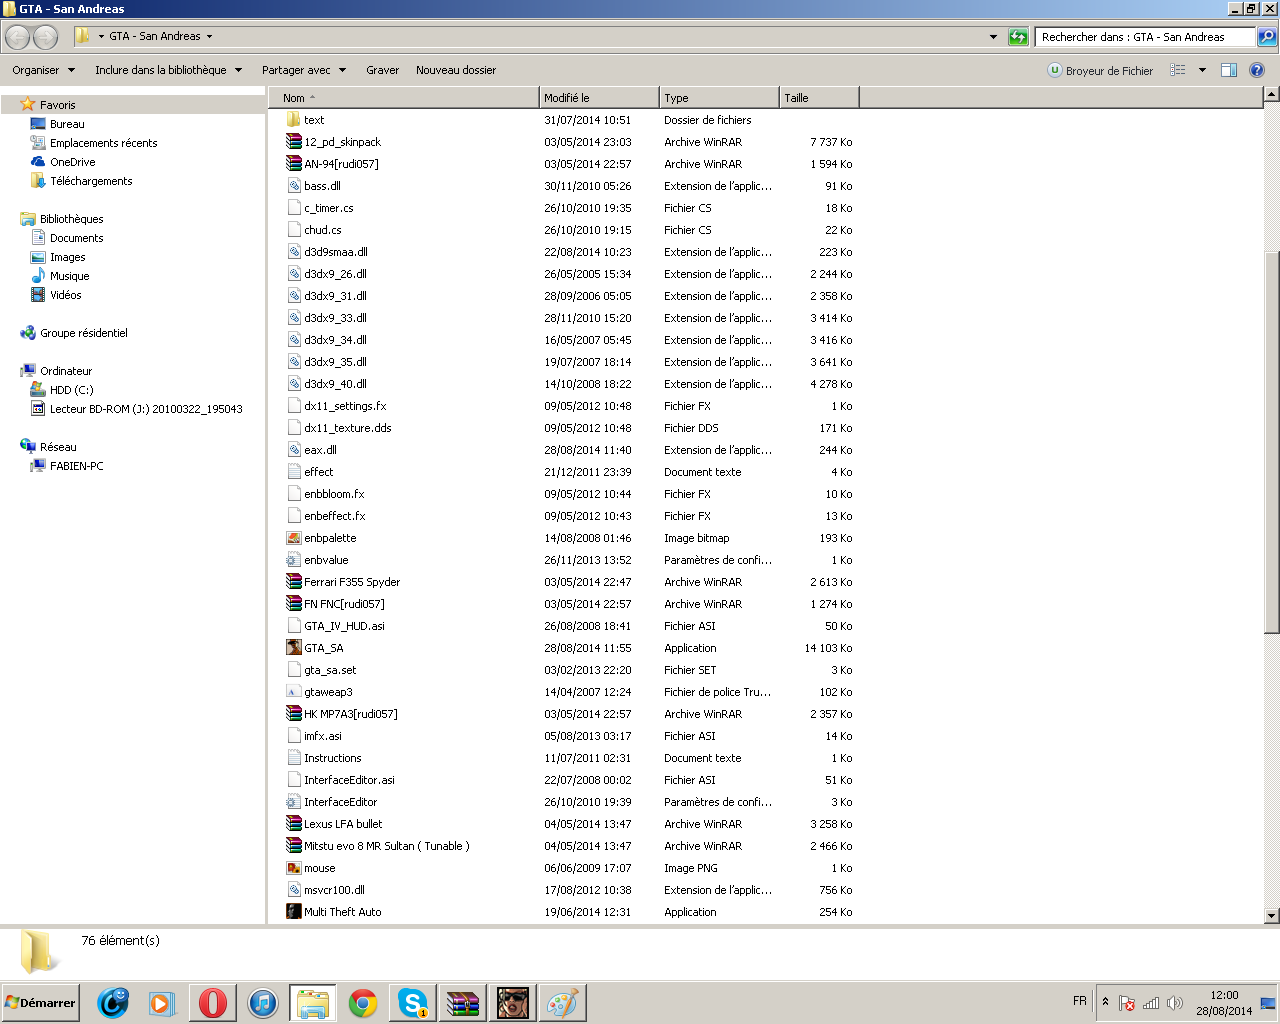Open Inclure dans la bibliothèque dropdown
1280x1024 pixels.
point(169,70)
